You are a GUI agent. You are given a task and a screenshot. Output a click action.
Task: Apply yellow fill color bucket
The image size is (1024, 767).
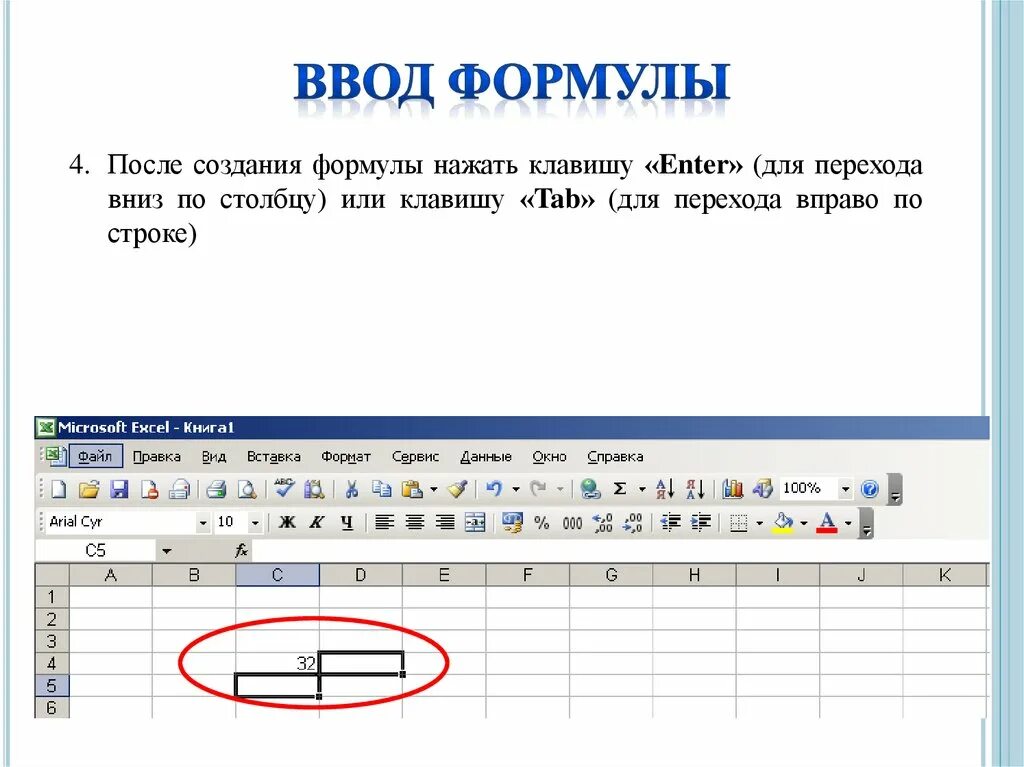point(783,523)
